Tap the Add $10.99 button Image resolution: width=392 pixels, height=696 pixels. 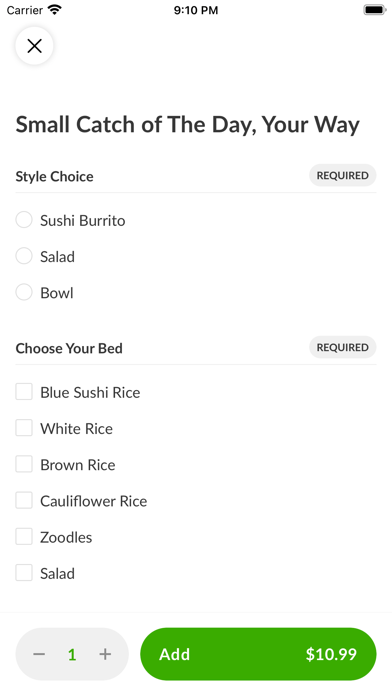coord(258,654)
